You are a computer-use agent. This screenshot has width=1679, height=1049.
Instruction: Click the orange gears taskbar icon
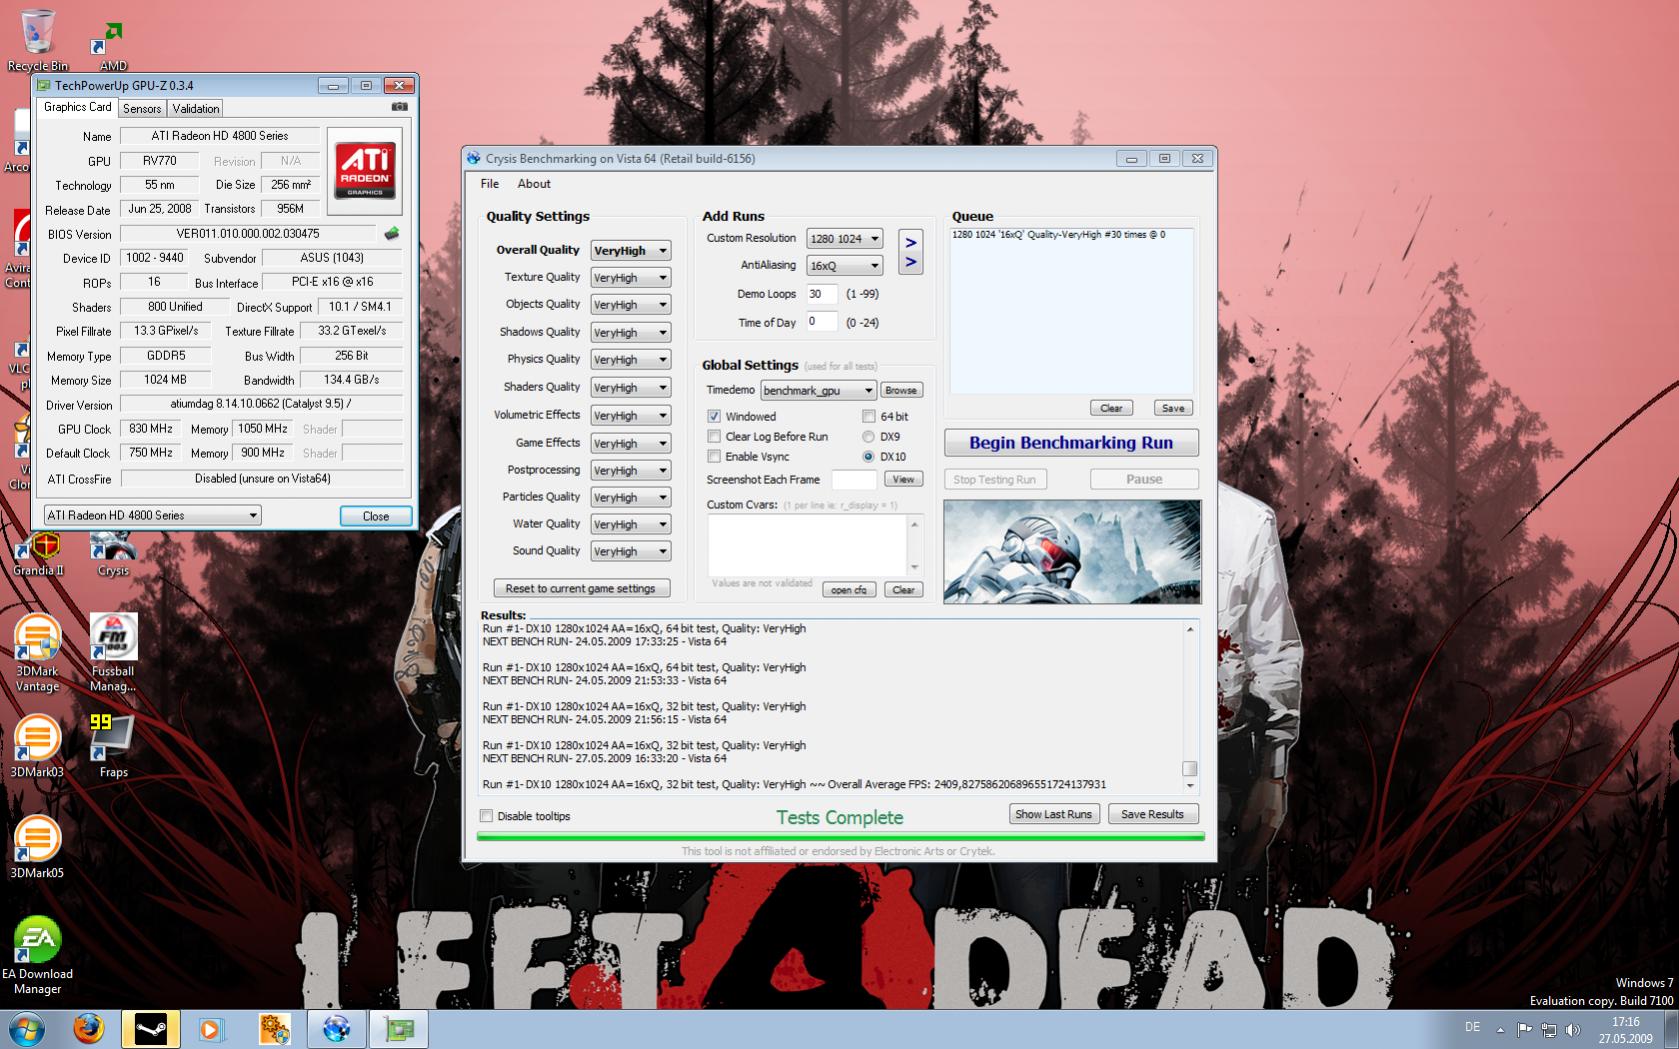(x=273, y=1028)
